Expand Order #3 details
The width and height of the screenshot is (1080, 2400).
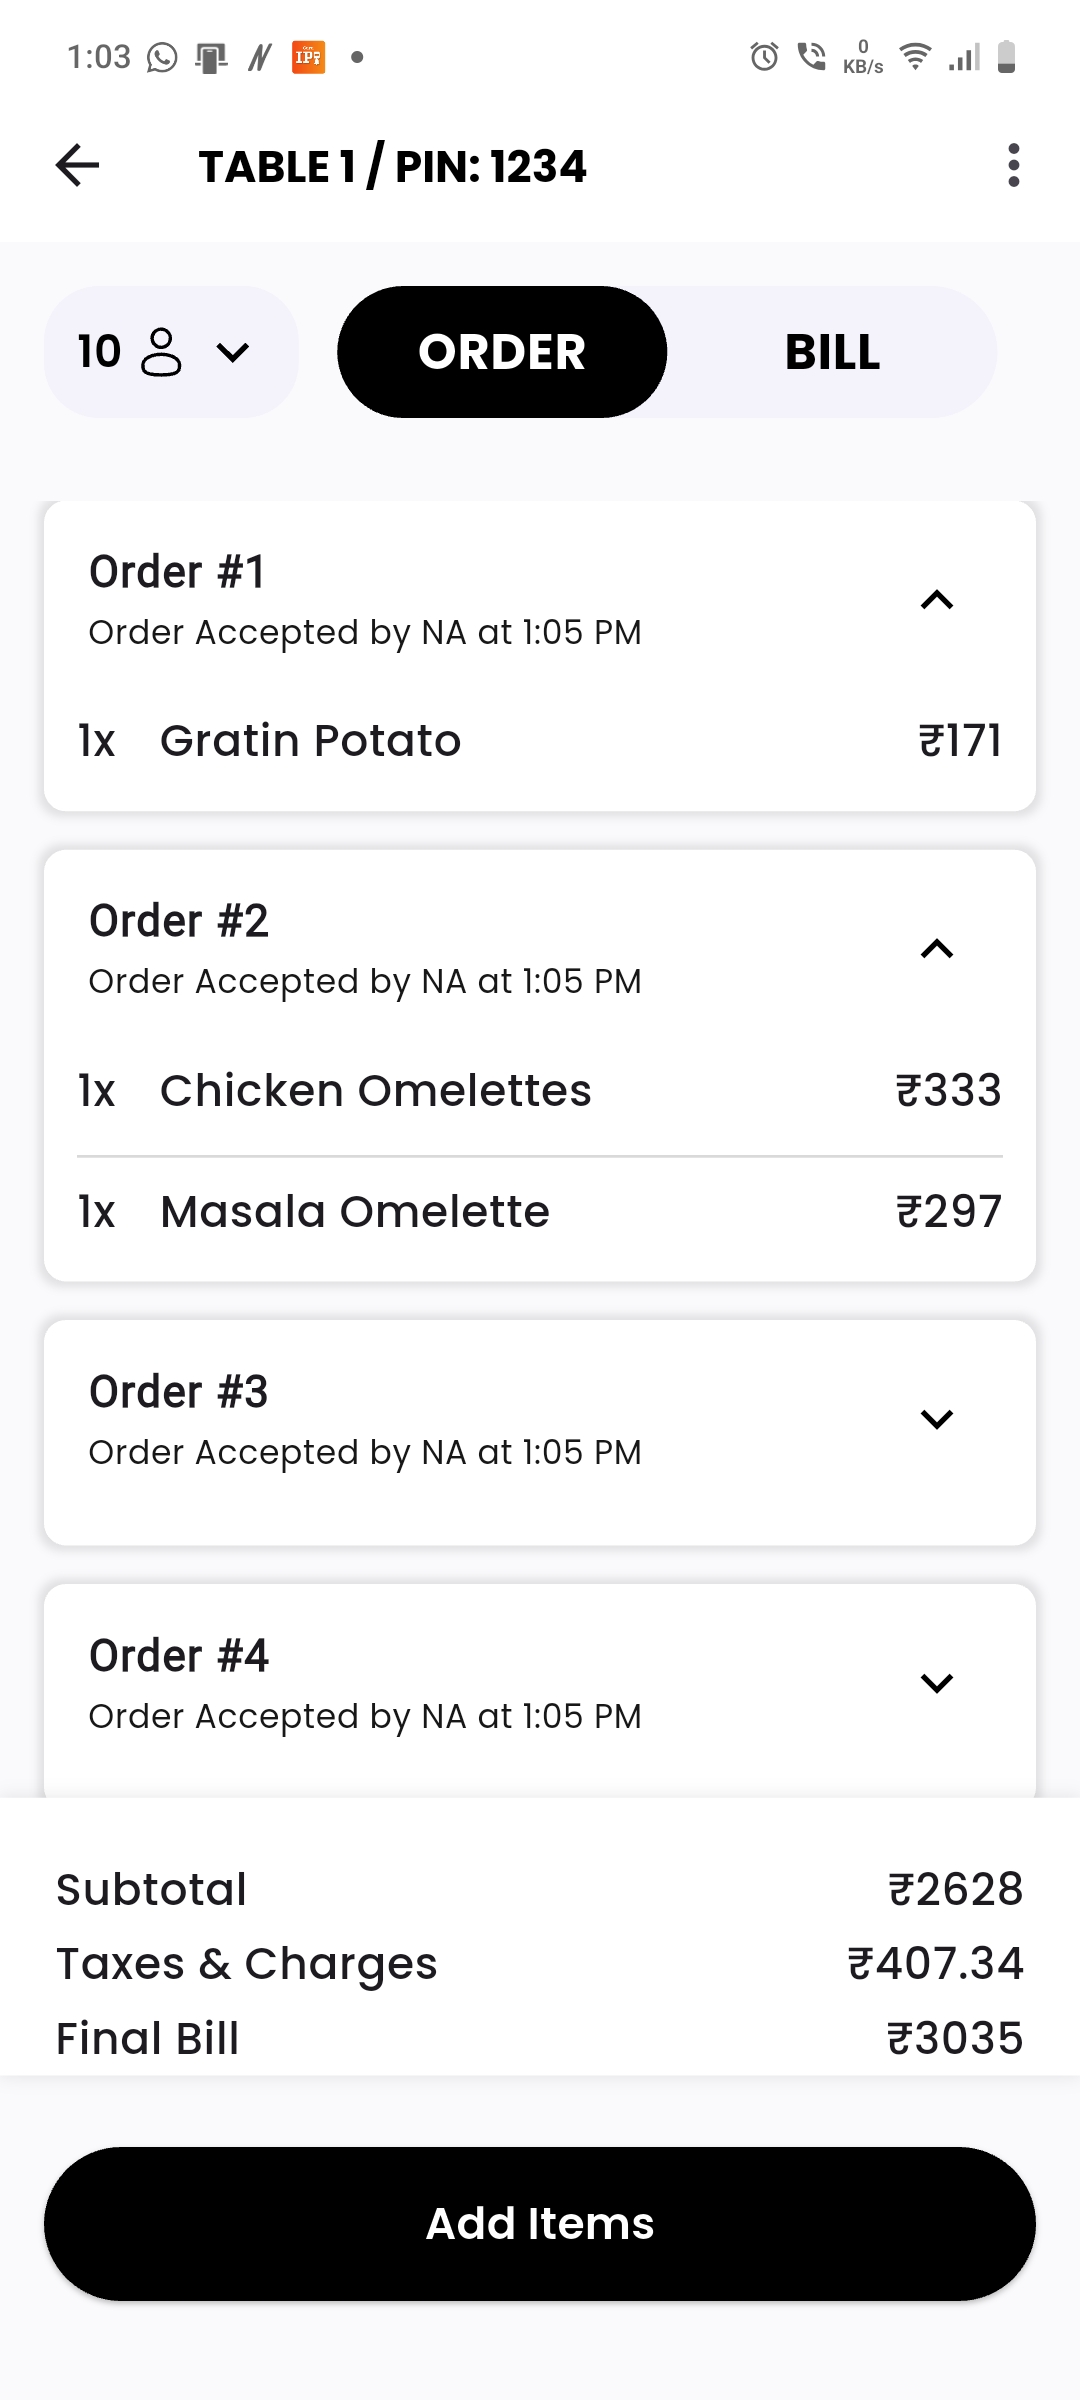pos(937,1419)
